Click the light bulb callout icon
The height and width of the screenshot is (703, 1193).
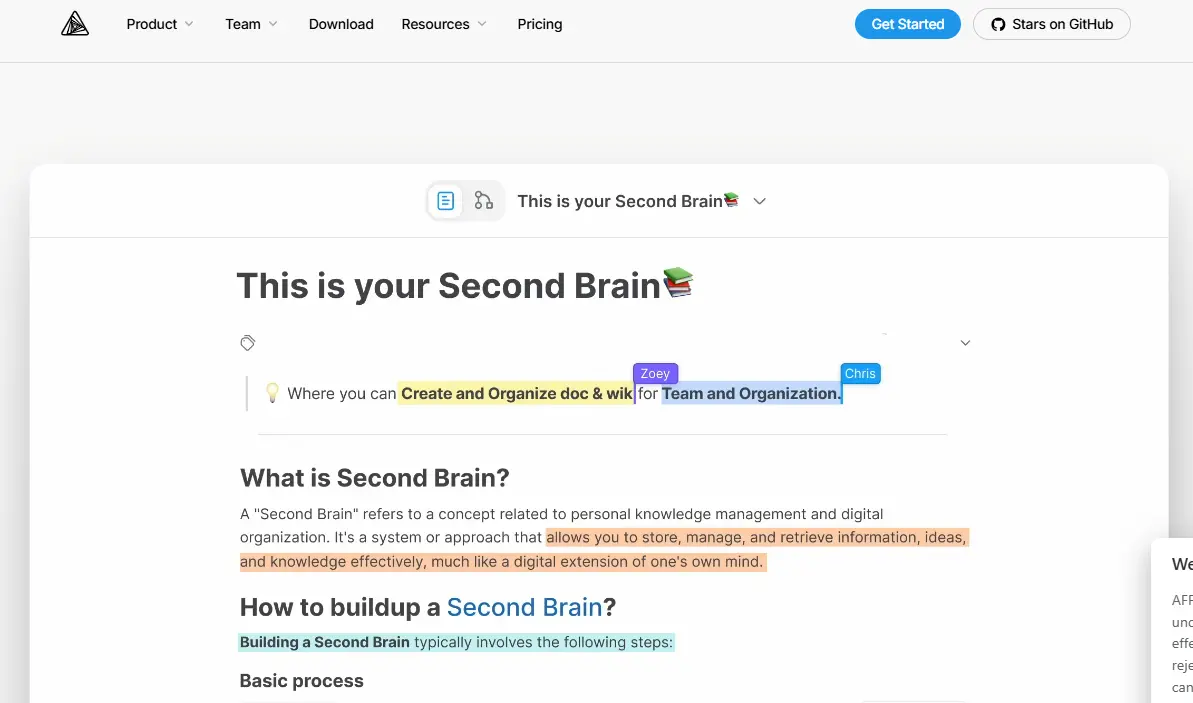[x=272, y=393]
